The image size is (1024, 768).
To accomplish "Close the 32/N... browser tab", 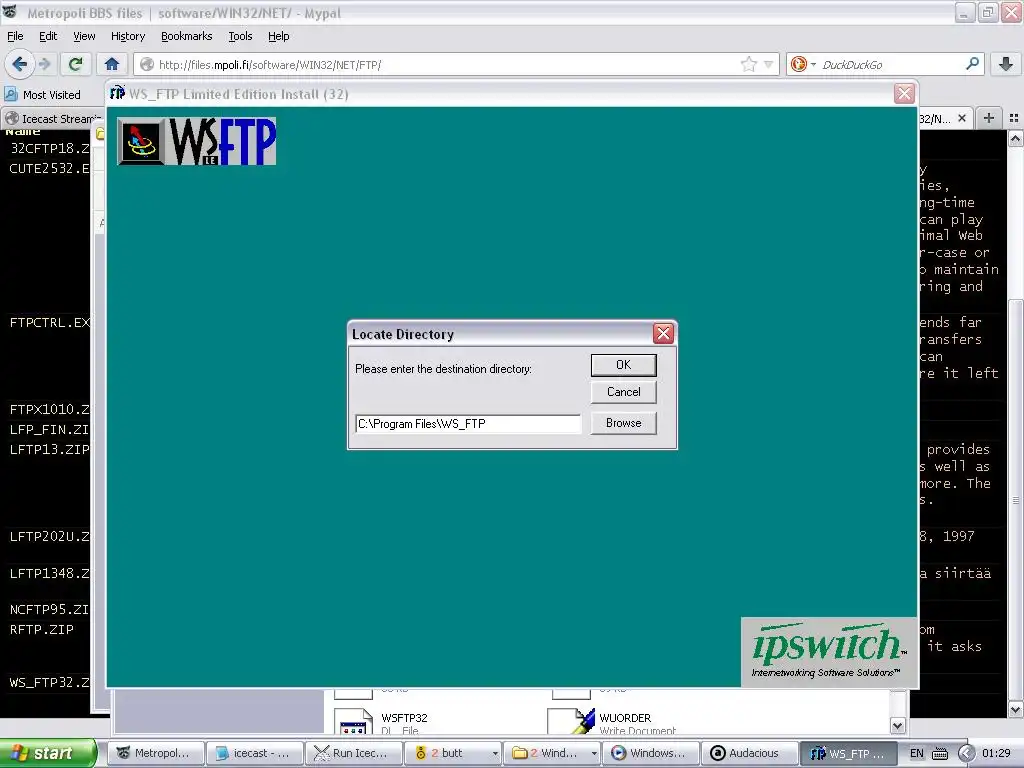I will pos(961,118).
